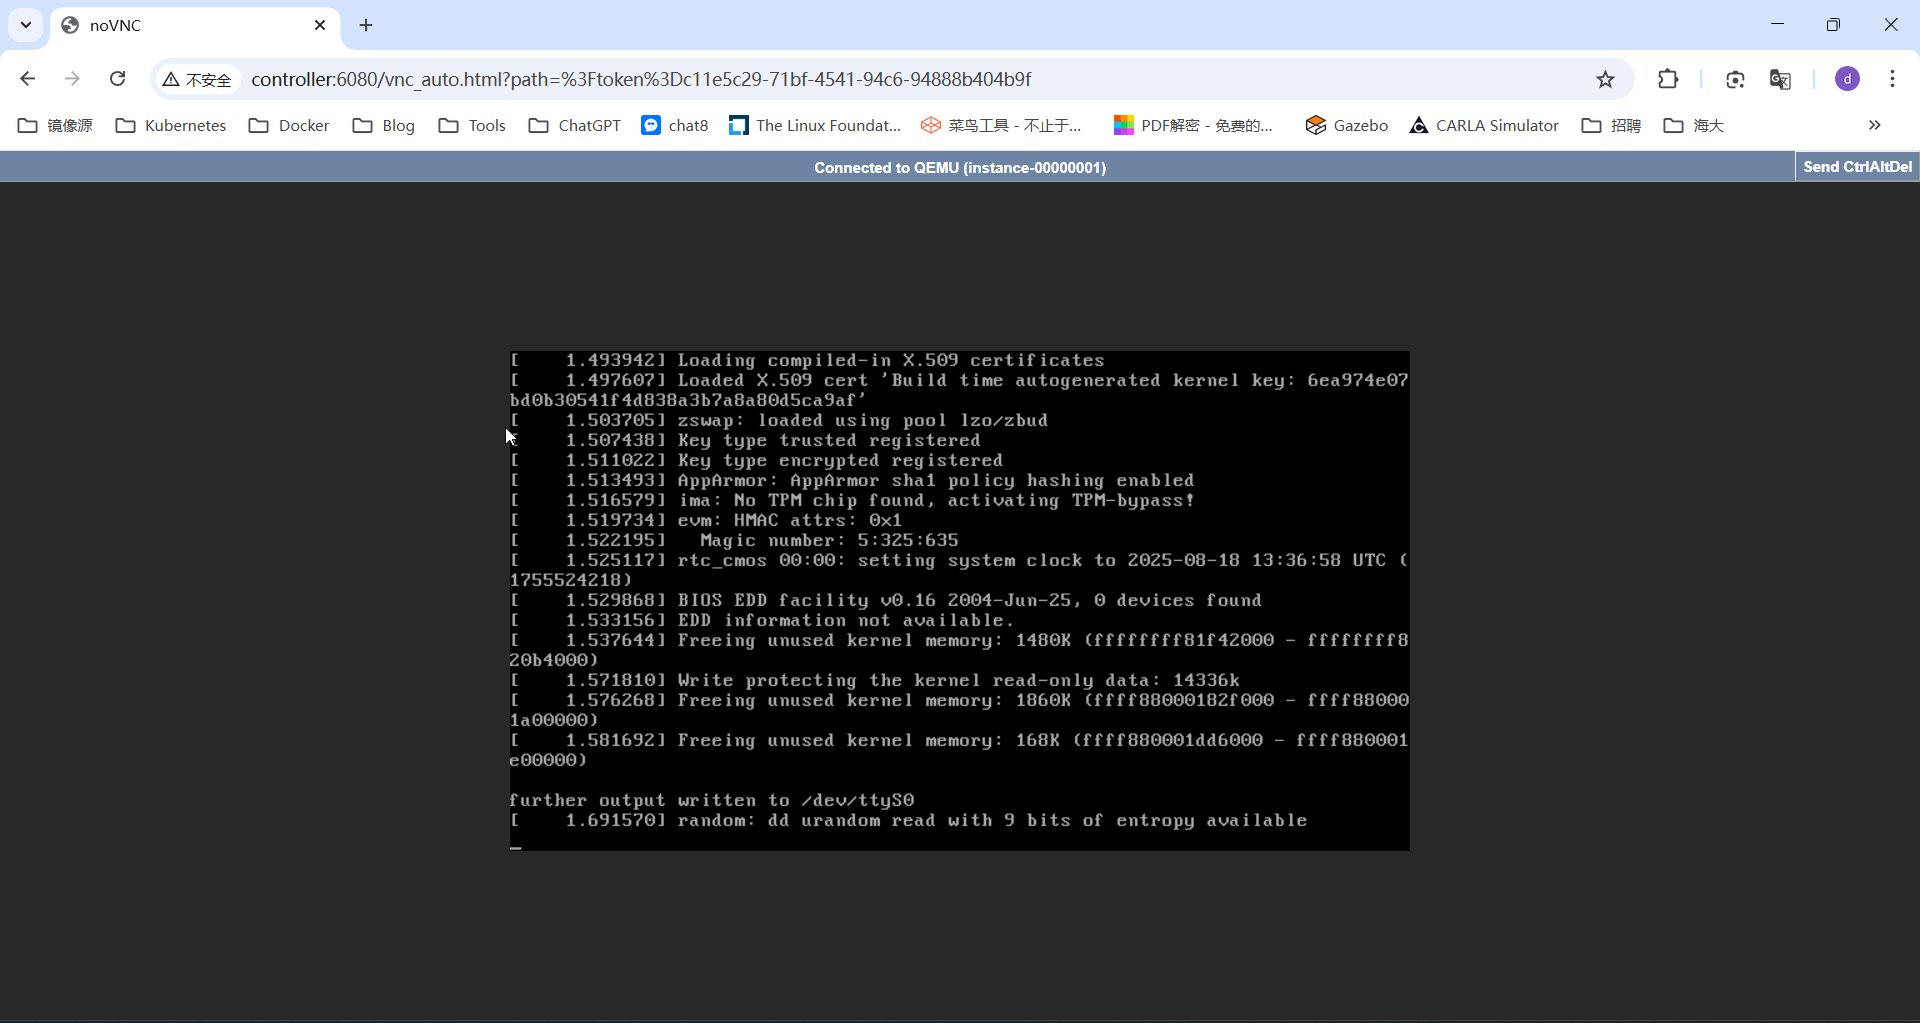Open the Blog bookmark folder

[x=384, y=125]
